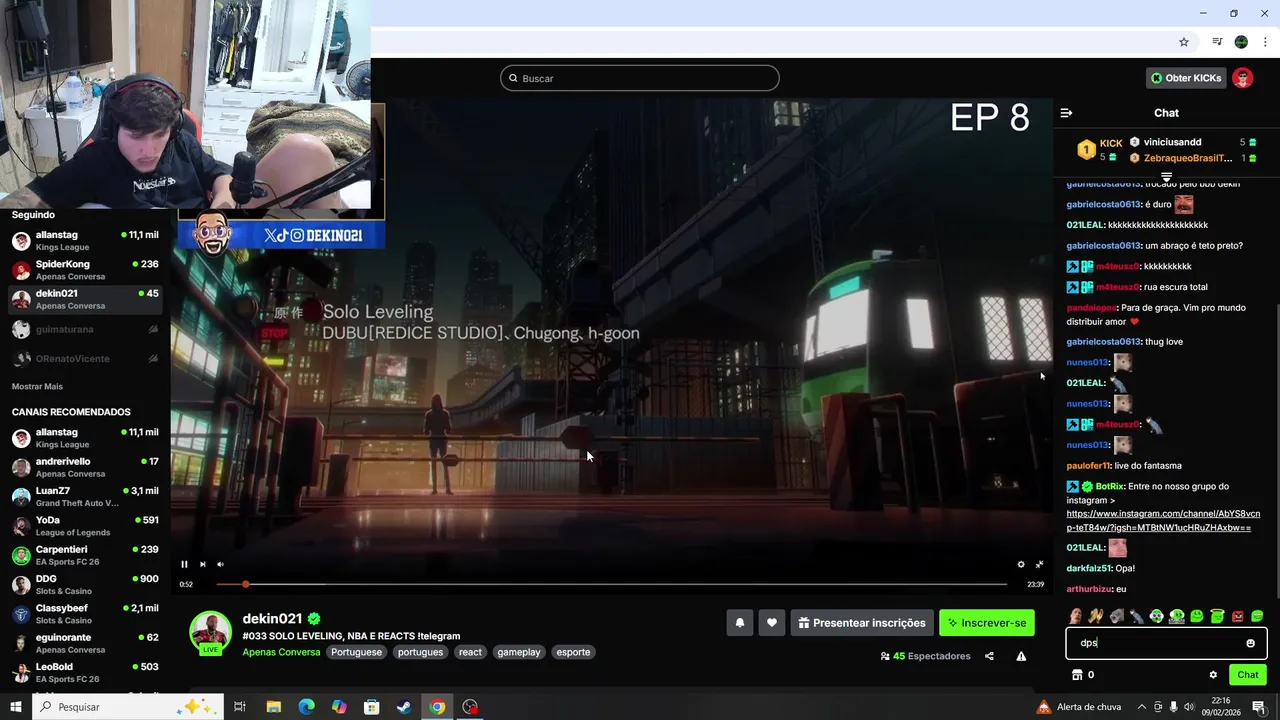Open Carpentieri recommended channel
The height and width of the screenshot is (720, 1280).
click(85, 555)
